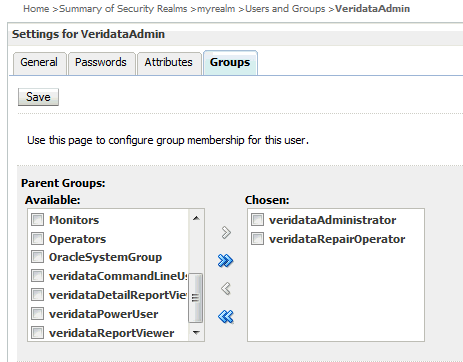Open the Passwords tab
Screen dimensions: 463x362
point(101,62)
